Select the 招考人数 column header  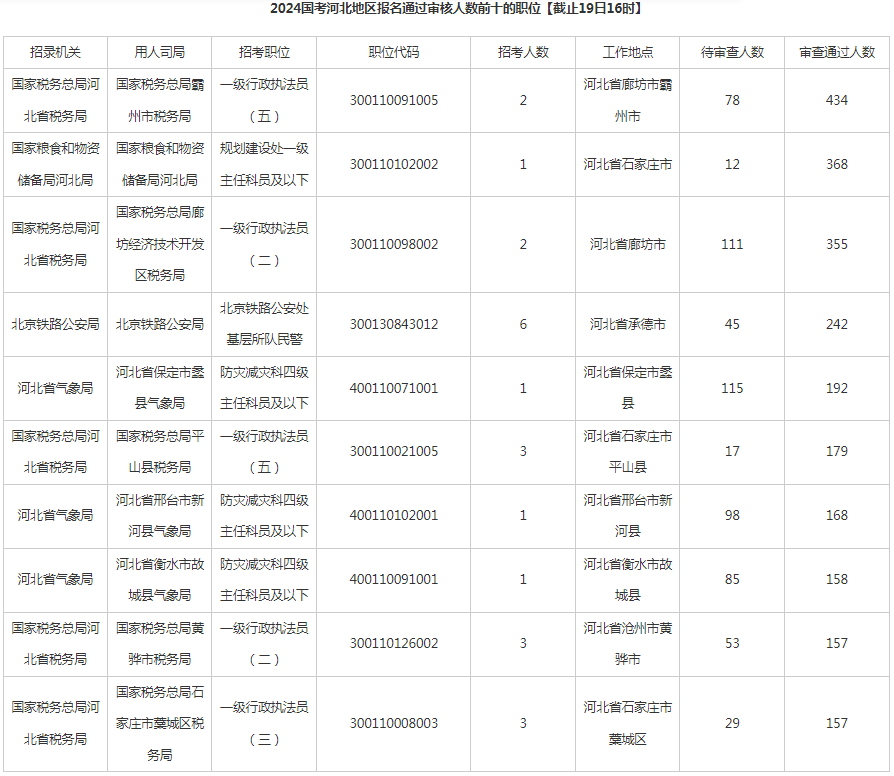[523, 52]
